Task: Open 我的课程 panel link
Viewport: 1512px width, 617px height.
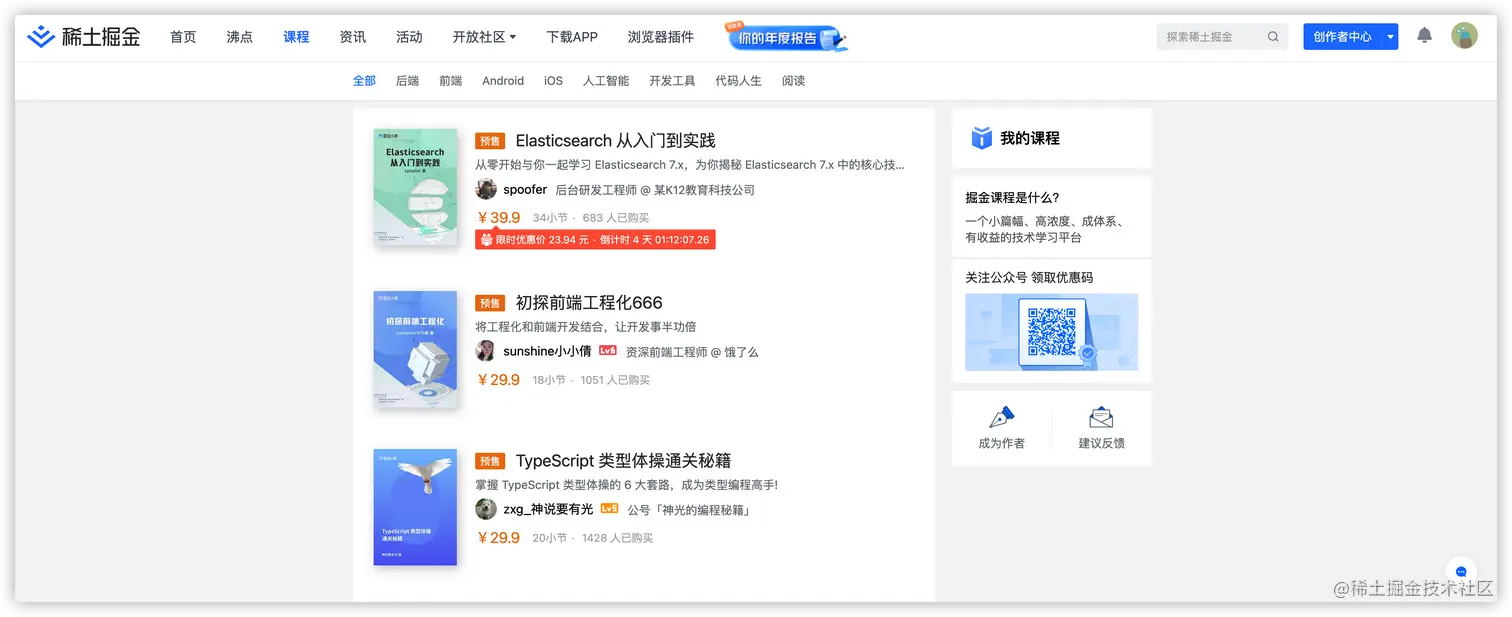Action: point(1052,138)
